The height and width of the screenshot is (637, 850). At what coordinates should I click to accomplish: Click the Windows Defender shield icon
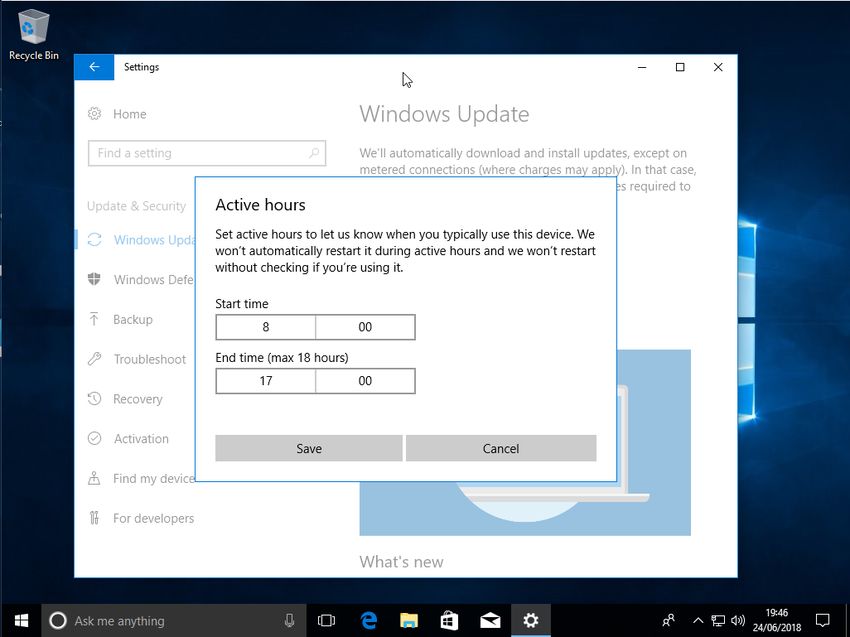coord(94,279)
